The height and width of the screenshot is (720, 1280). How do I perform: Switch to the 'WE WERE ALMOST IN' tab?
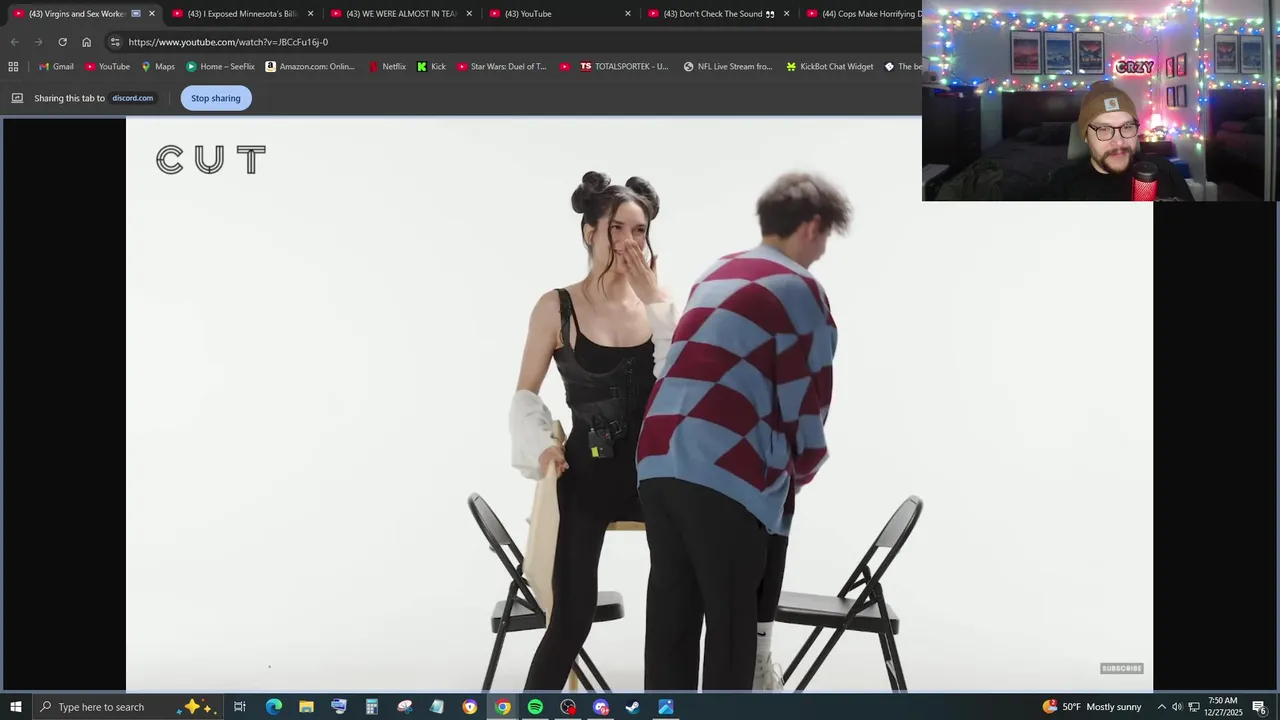click(x=401, y=14)
